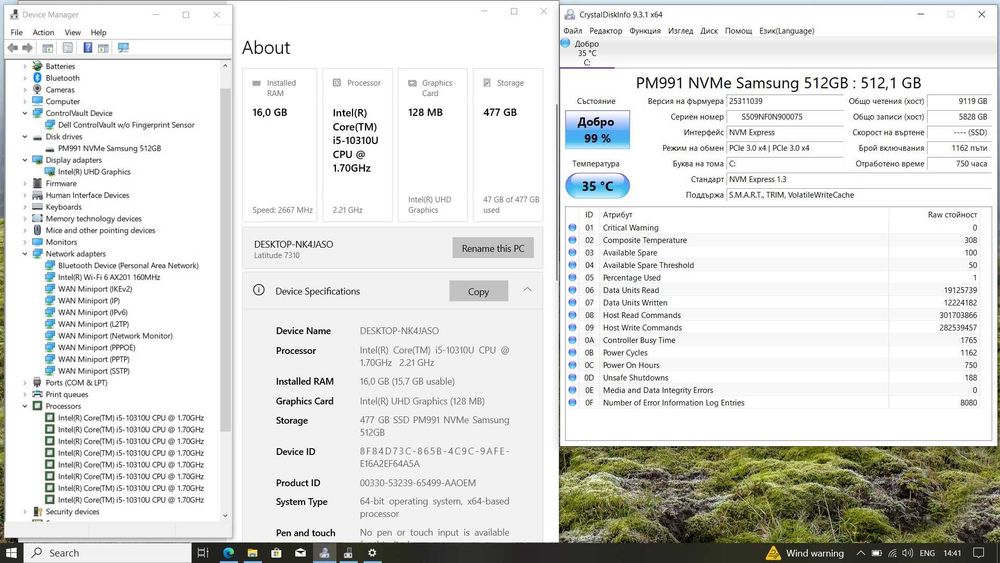Image resolution: width=1000 pixels, height=563 pixels.
Task: Click Back arrow in Device Manager toolbar
Action: pyautogui.click(x=12, y=48)
